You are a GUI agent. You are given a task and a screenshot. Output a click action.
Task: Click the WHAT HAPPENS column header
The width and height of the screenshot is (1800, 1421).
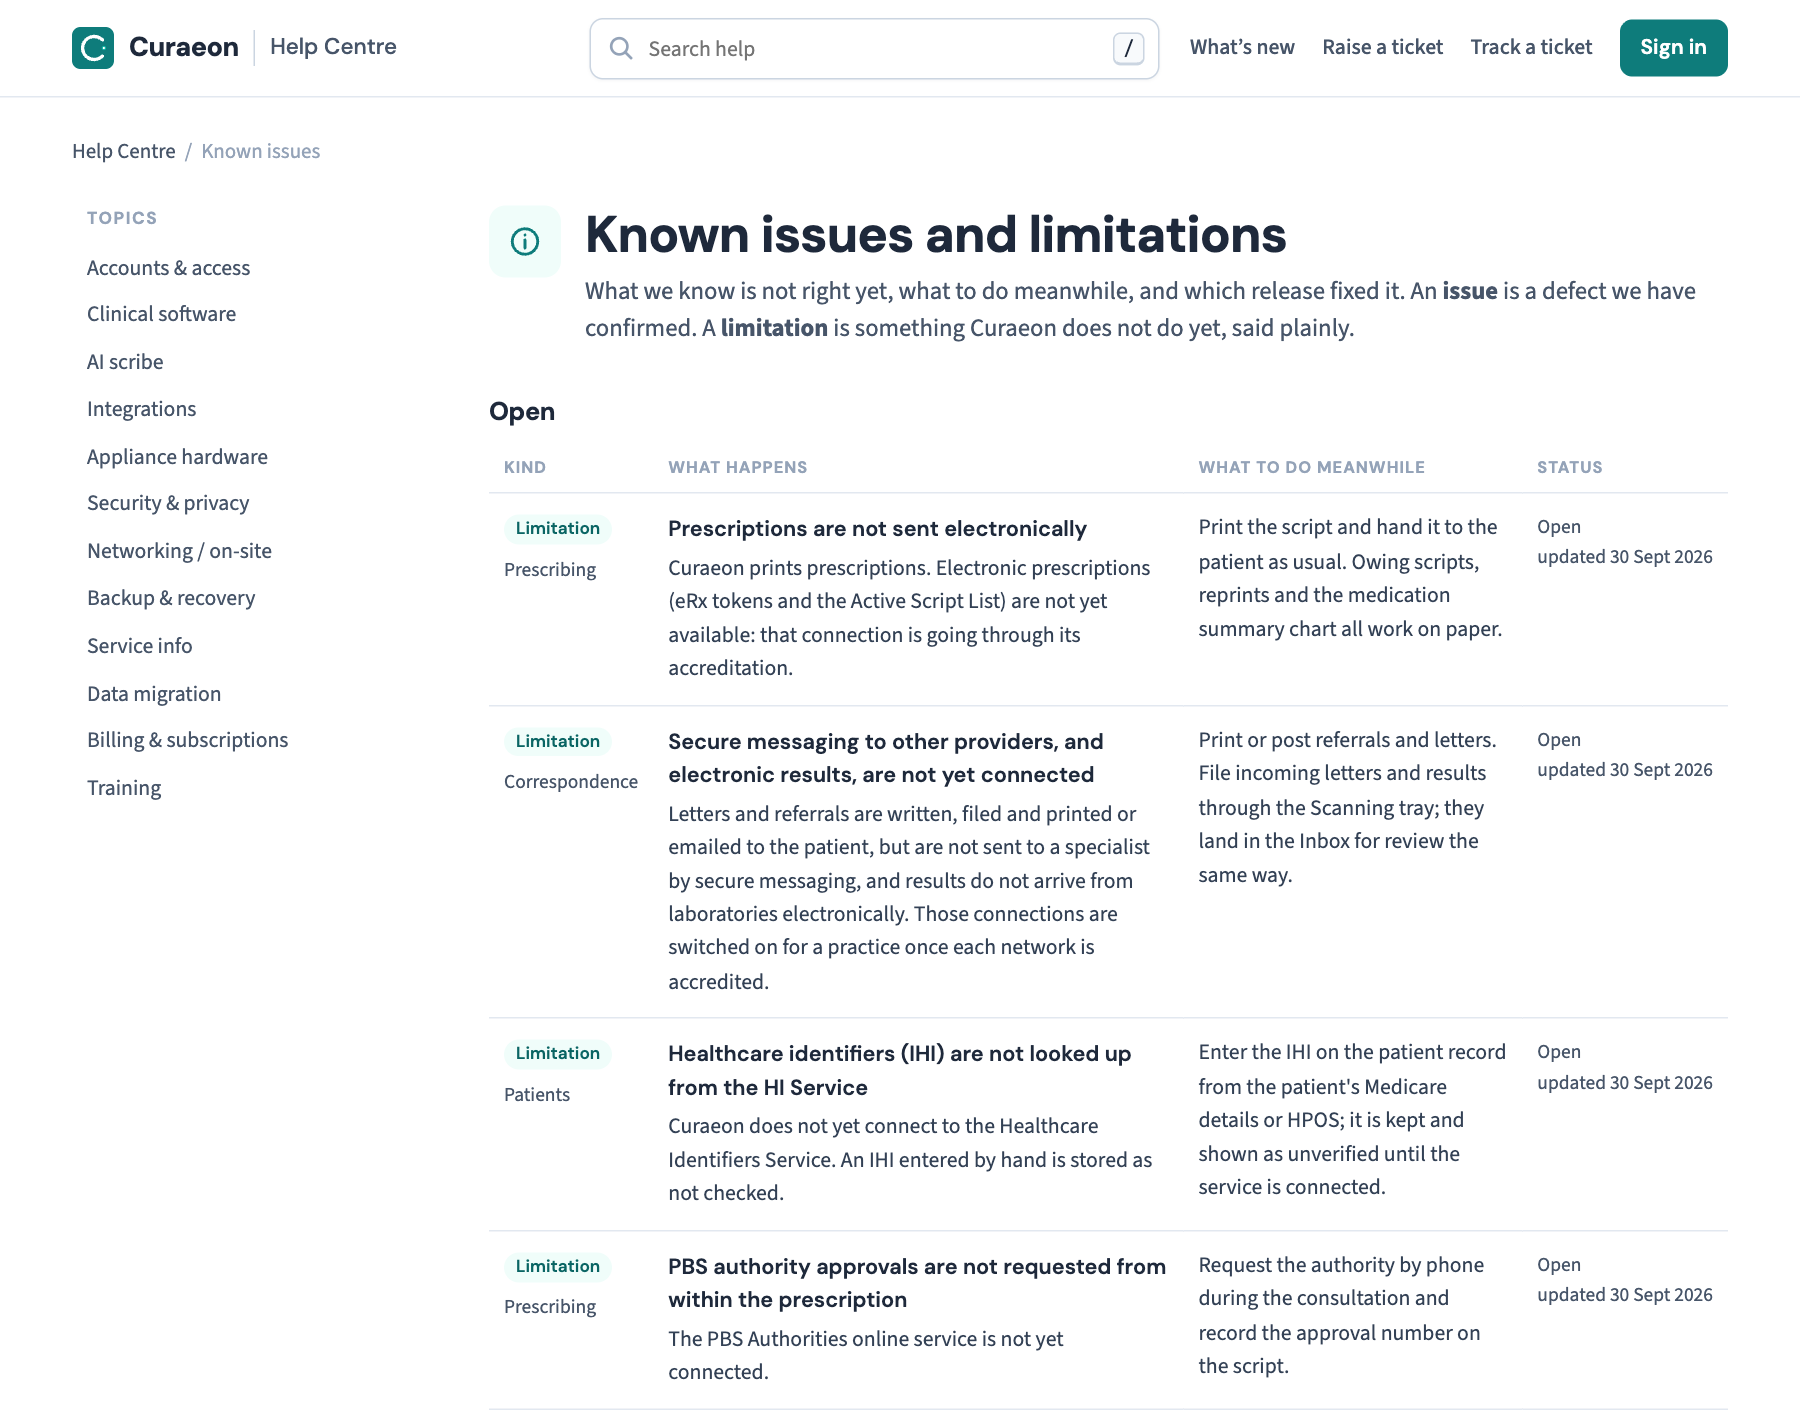click(x=738, y=467)
